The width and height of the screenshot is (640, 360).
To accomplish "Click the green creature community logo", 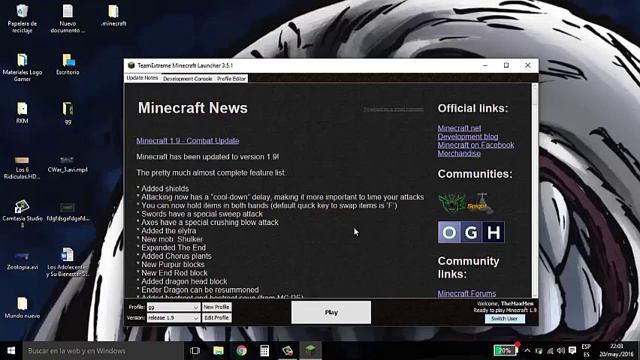I will point(452,203).
